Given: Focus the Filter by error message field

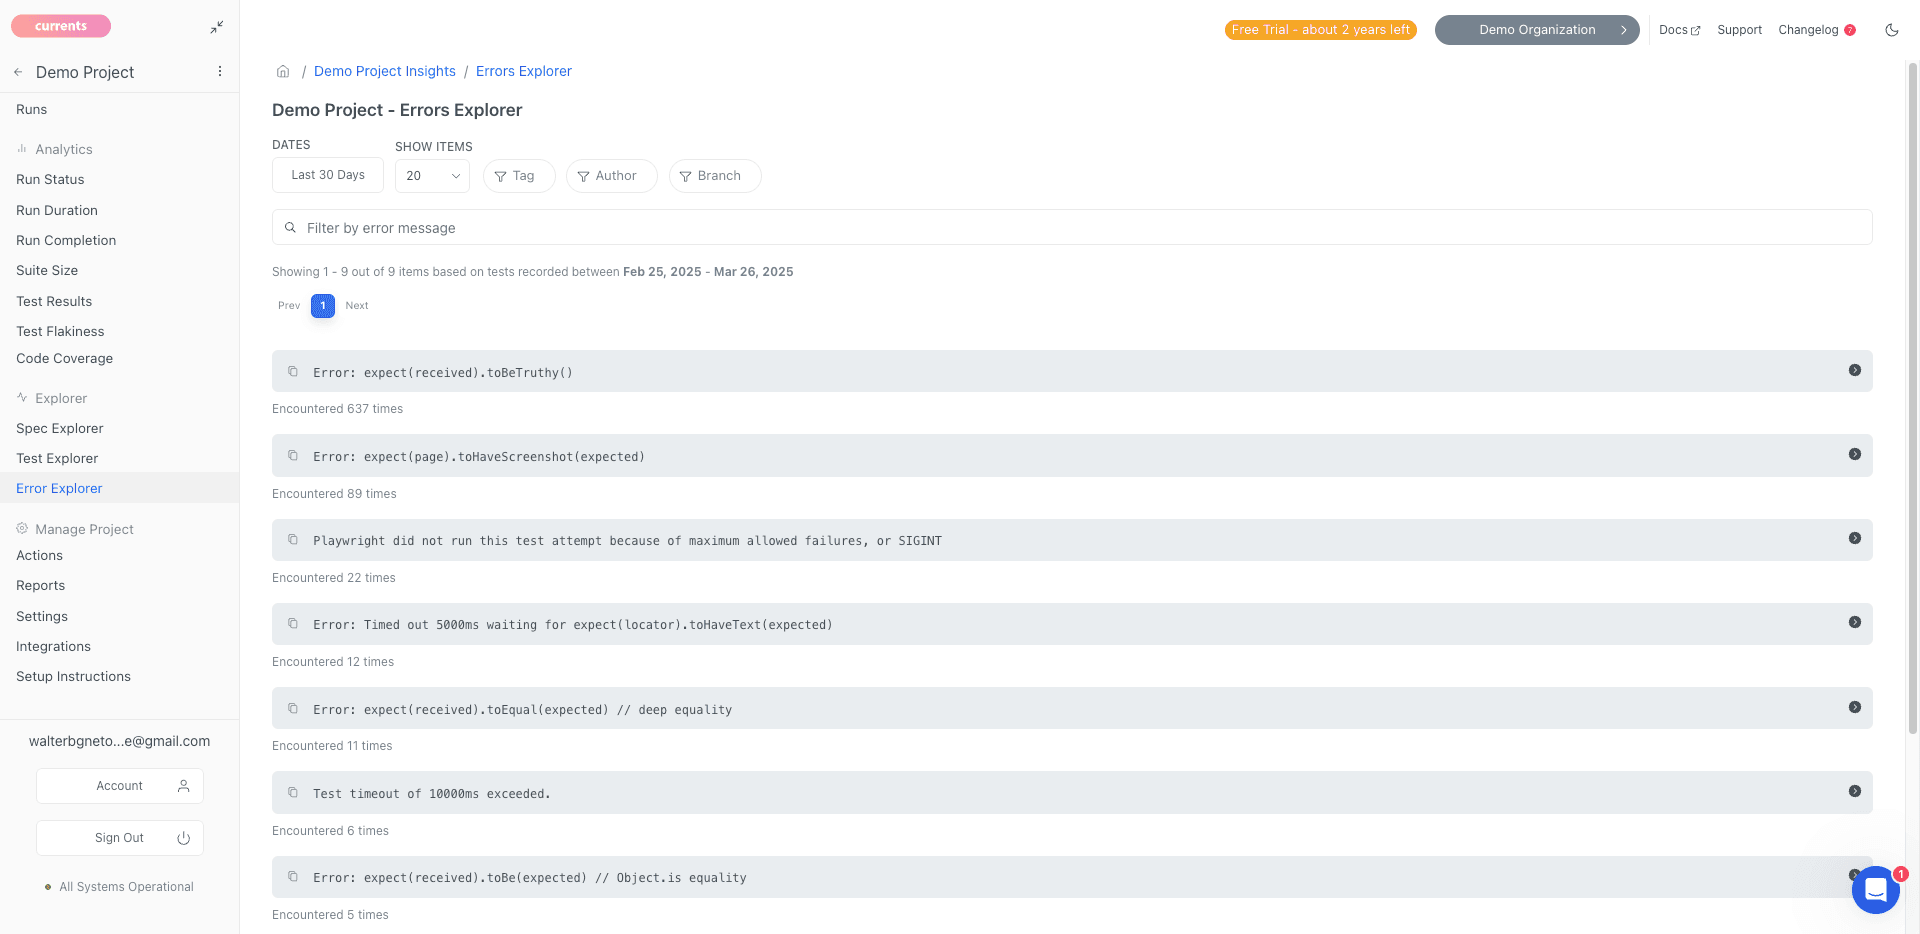Looking at the screenshot, I should [1072, 227].
